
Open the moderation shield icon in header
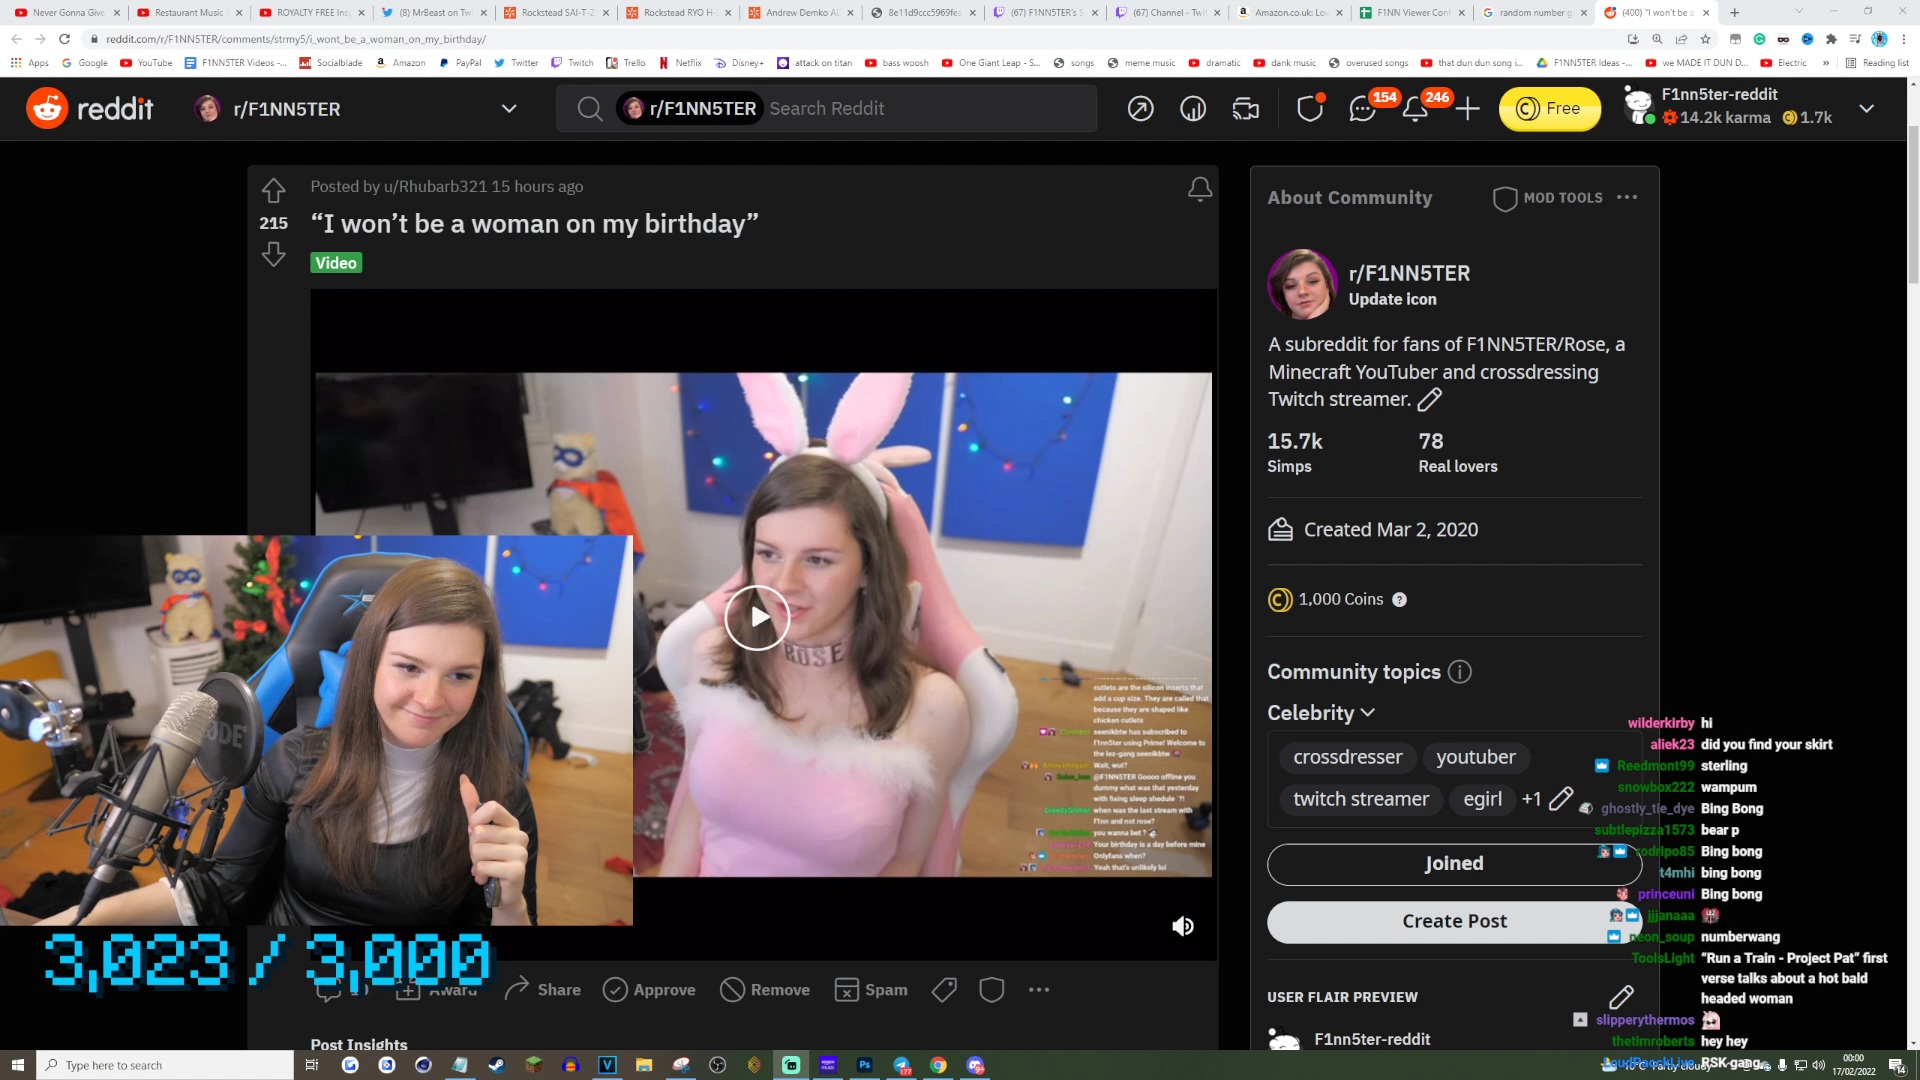click(1310, 109)
